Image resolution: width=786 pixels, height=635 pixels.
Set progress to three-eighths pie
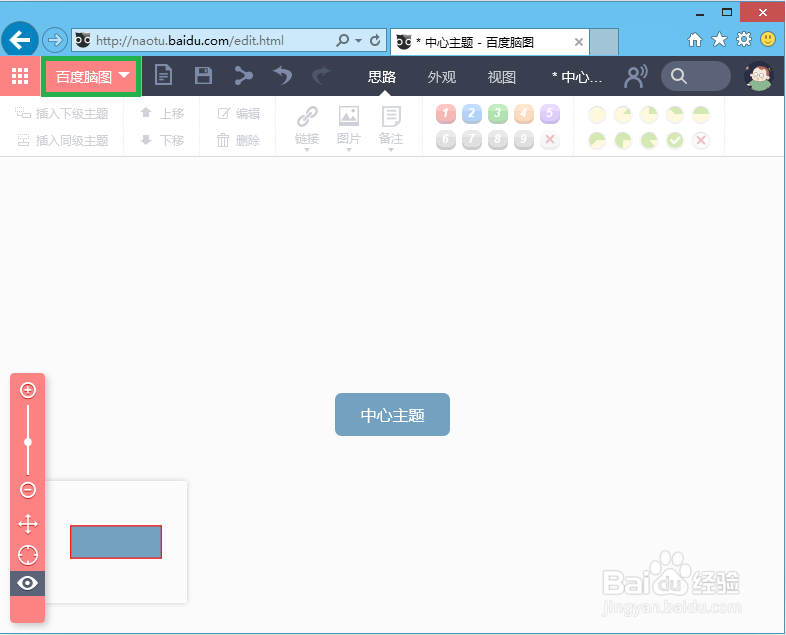(x=675, y=115)
